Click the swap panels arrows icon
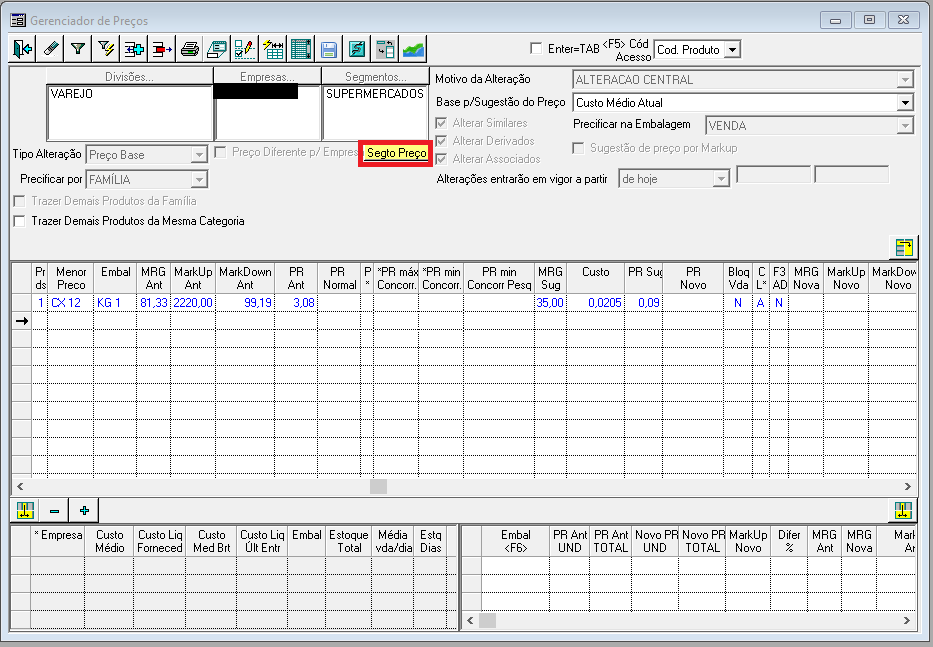 385,49
